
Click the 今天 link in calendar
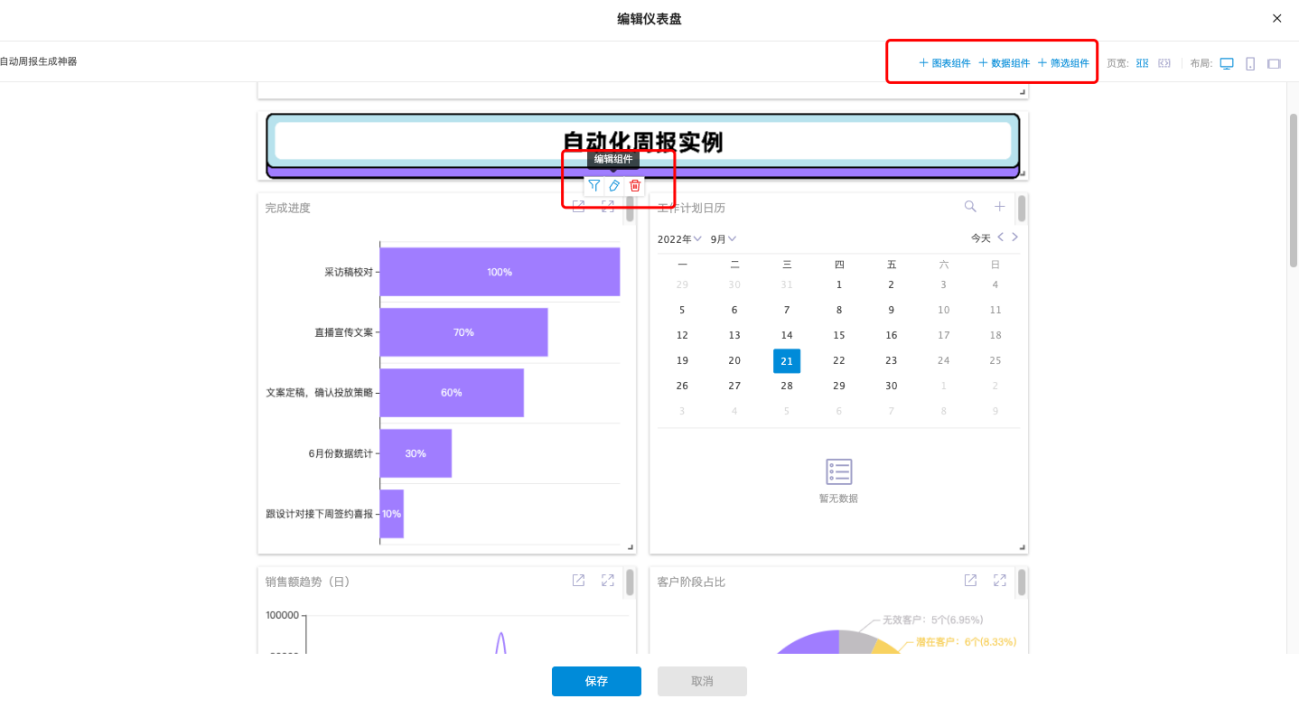(x=981, y=239)
